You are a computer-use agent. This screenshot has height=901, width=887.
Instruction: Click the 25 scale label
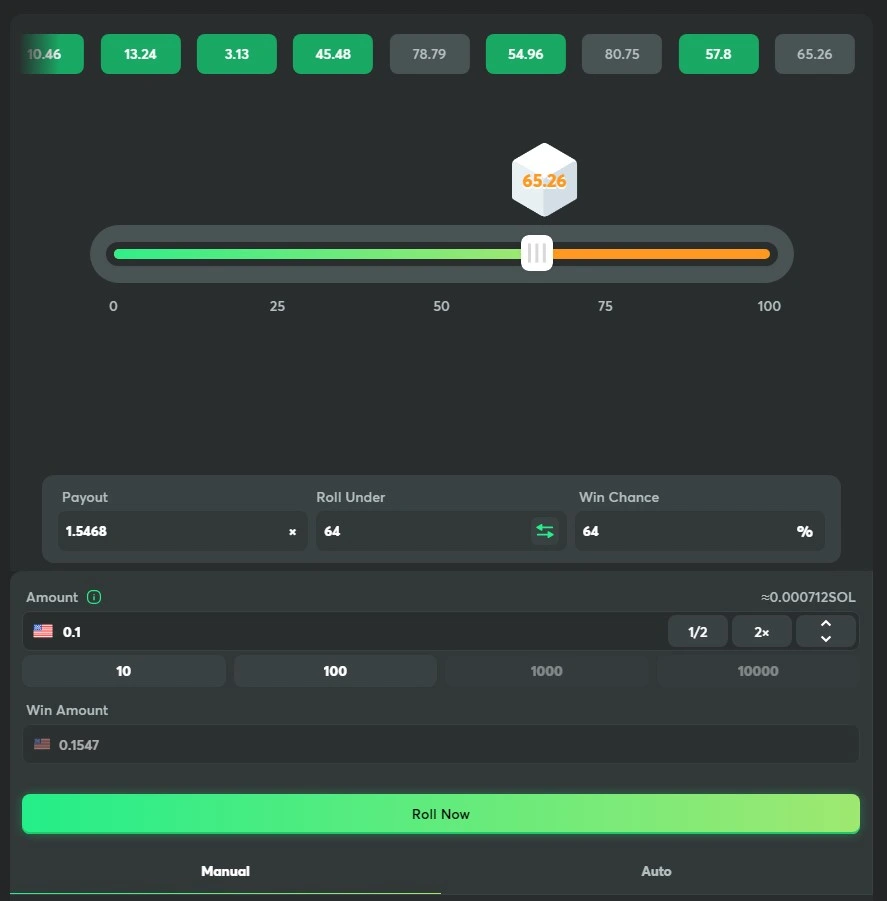click(277, 306)
